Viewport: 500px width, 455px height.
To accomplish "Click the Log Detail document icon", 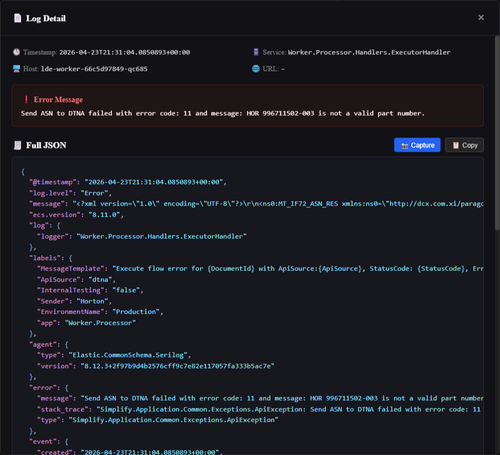I will (17, 18).
